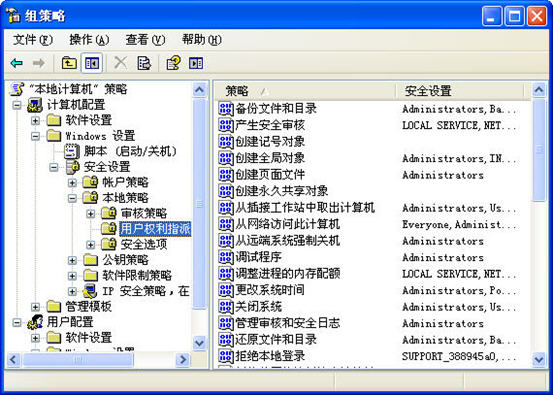Expand the 安全选项 tree node

click(90, 244)
